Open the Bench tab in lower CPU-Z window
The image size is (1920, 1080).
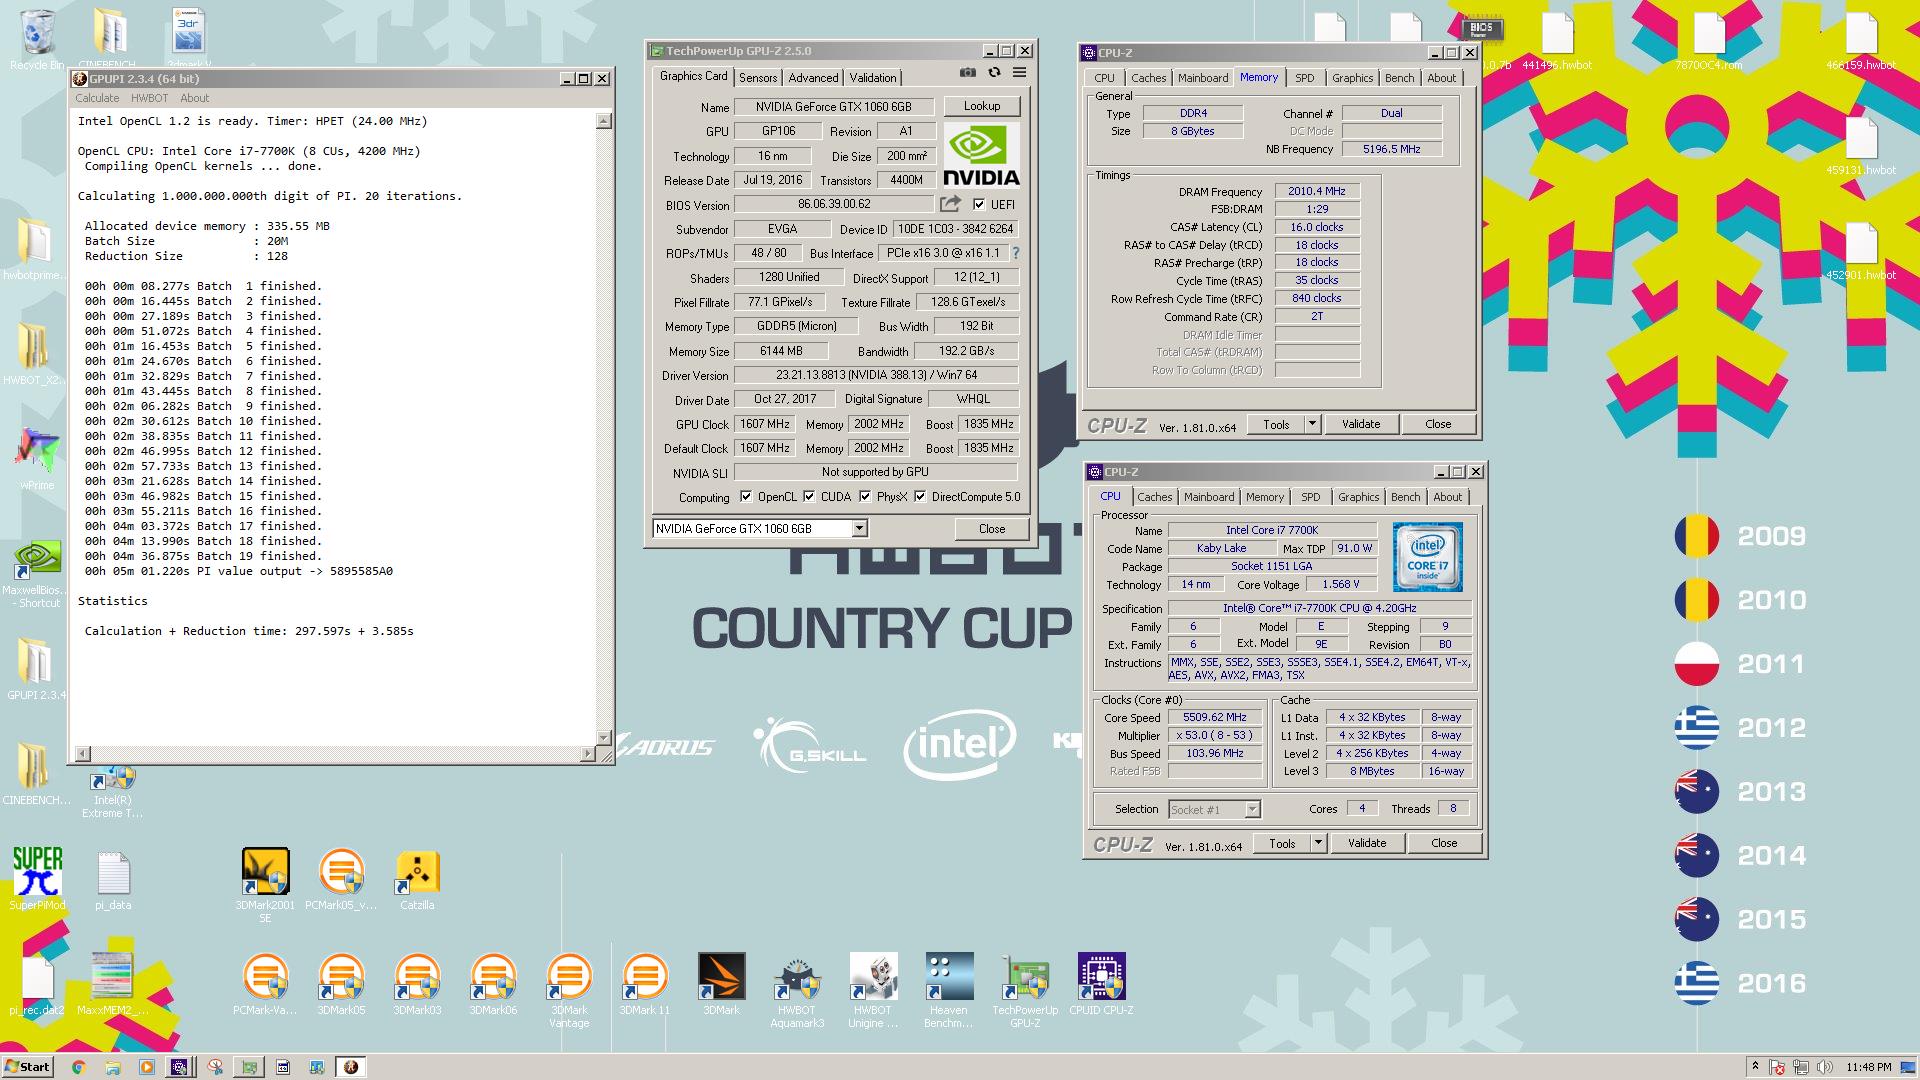tap(1405, 497)
